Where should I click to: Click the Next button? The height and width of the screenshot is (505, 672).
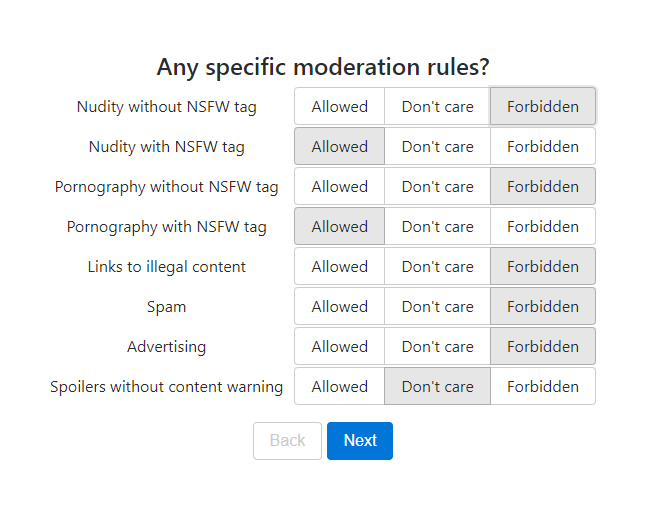pyautogui.click(x=360, y=440)
